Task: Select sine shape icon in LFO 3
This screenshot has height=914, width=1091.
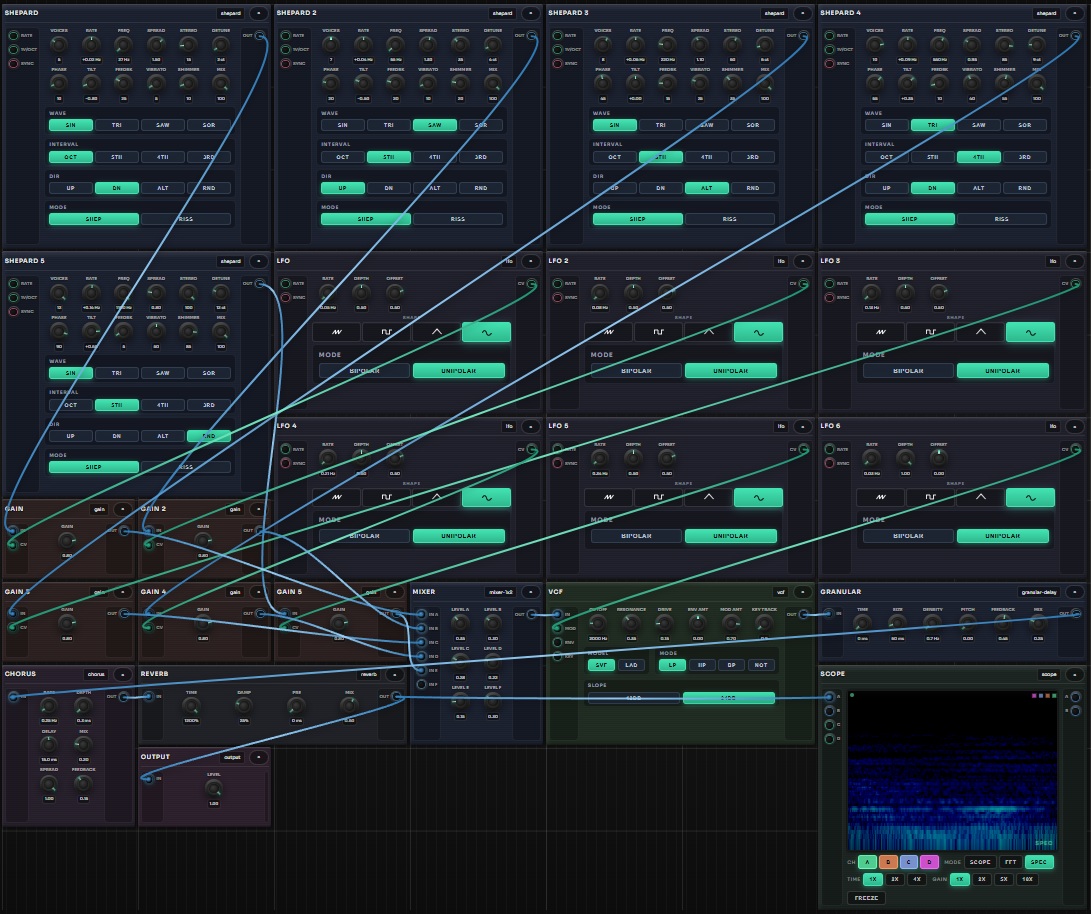Action: [x=1029, y=332]
